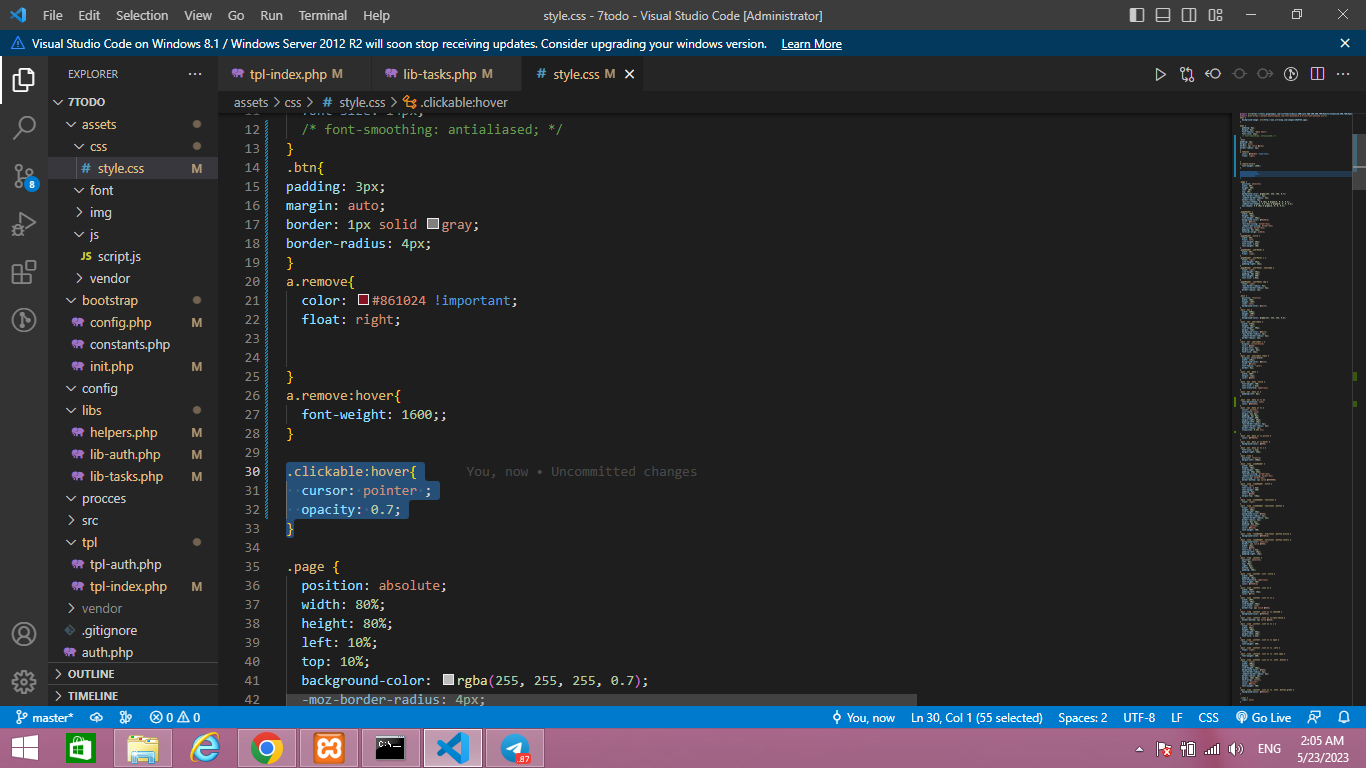Viewport: 1366px width, 768px height.
Task: Dismiss the Windows update notification bar
Action: [1345, 44]
